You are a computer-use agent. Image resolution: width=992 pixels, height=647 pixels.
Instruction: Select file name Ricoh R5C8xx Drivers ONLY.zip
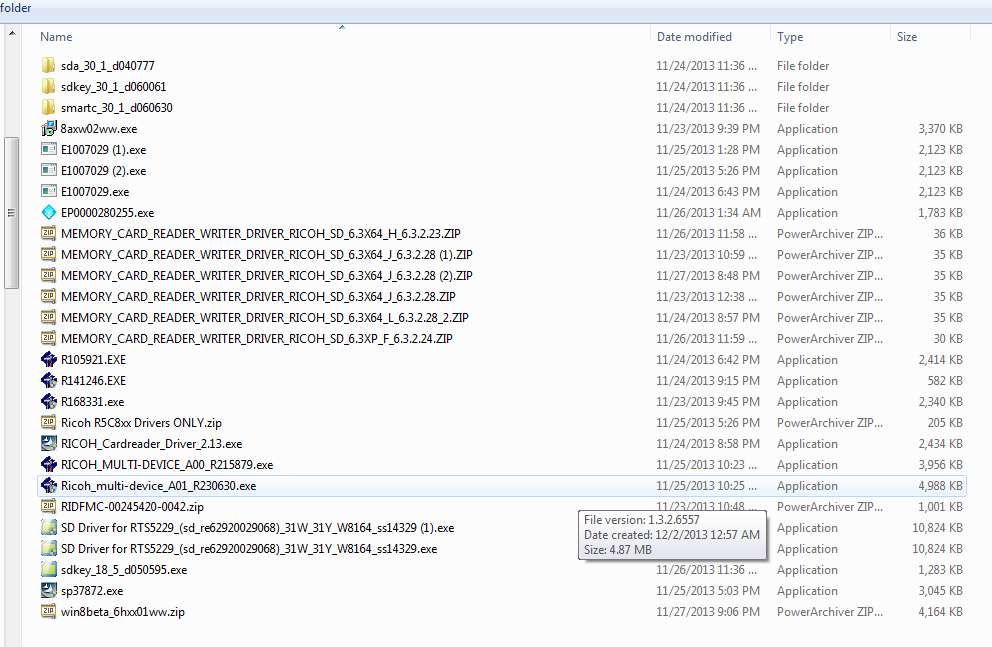coord(141,422)
